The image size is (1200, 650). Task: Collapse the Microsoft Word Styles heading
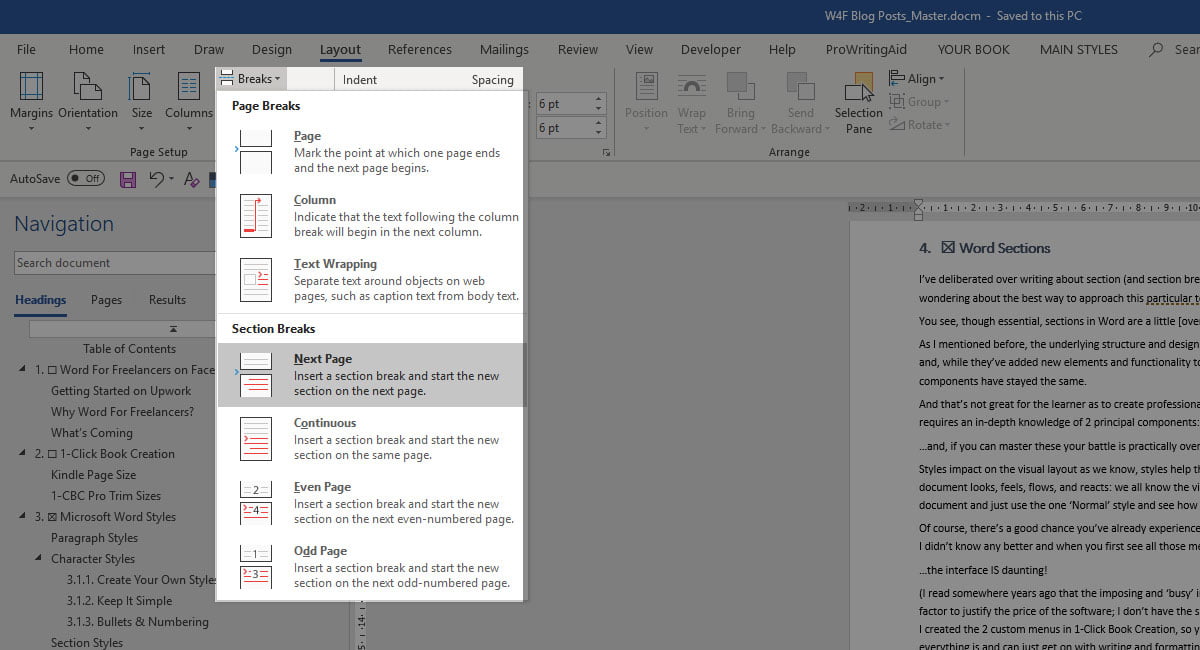click(x=23, y=517)
